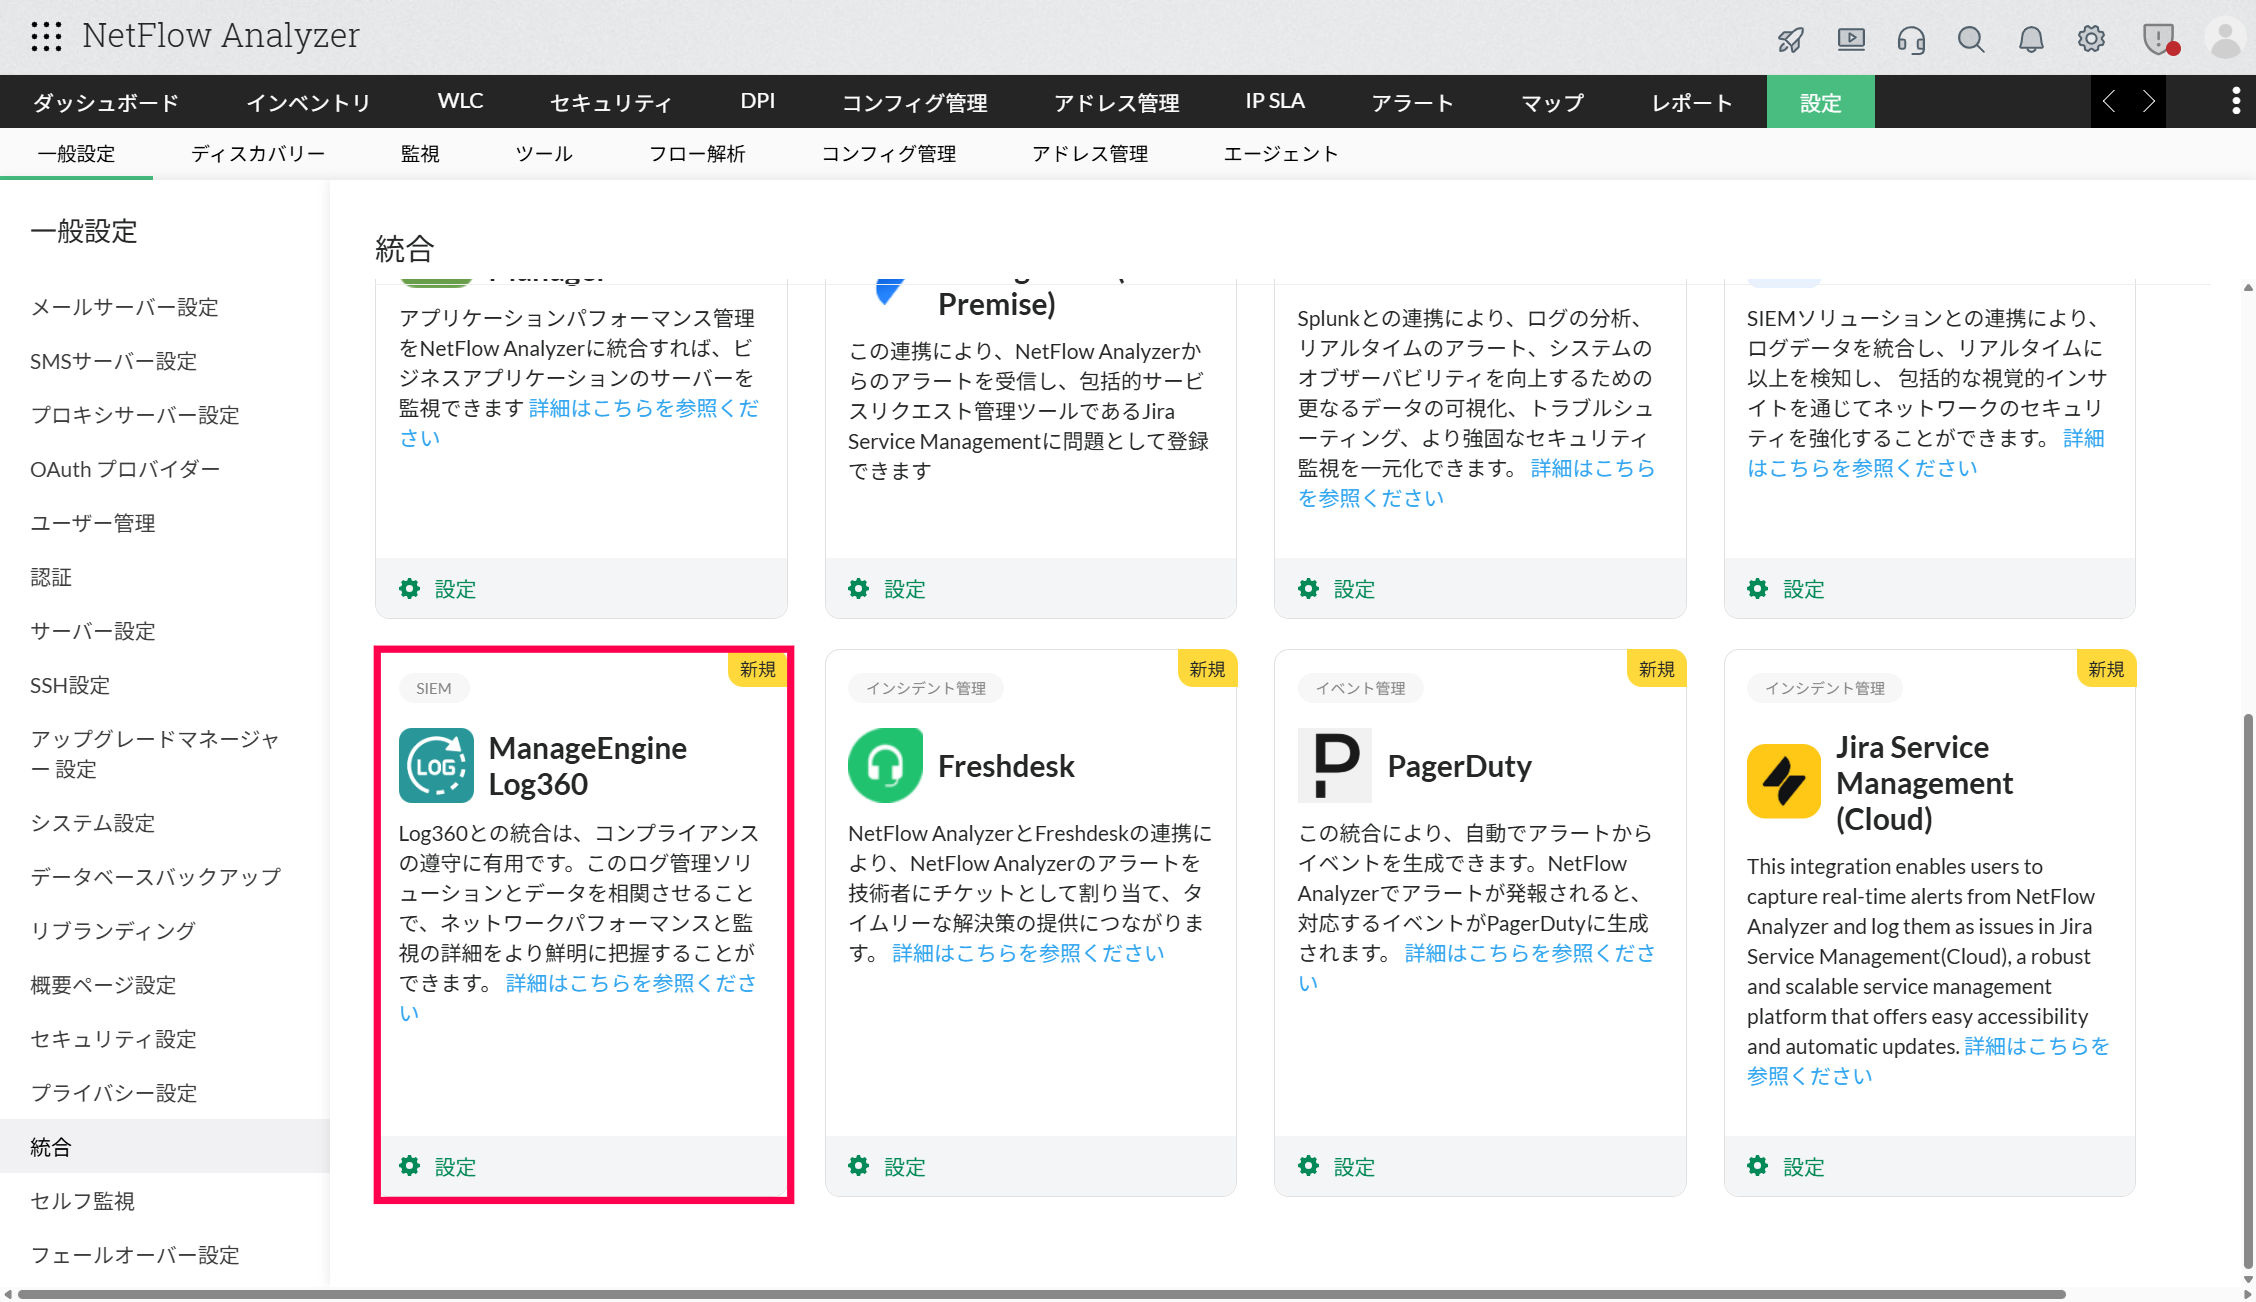Open the ダッシュボード menu
The width and height of the screenshot is (2256, 1302).
point(106,102)
